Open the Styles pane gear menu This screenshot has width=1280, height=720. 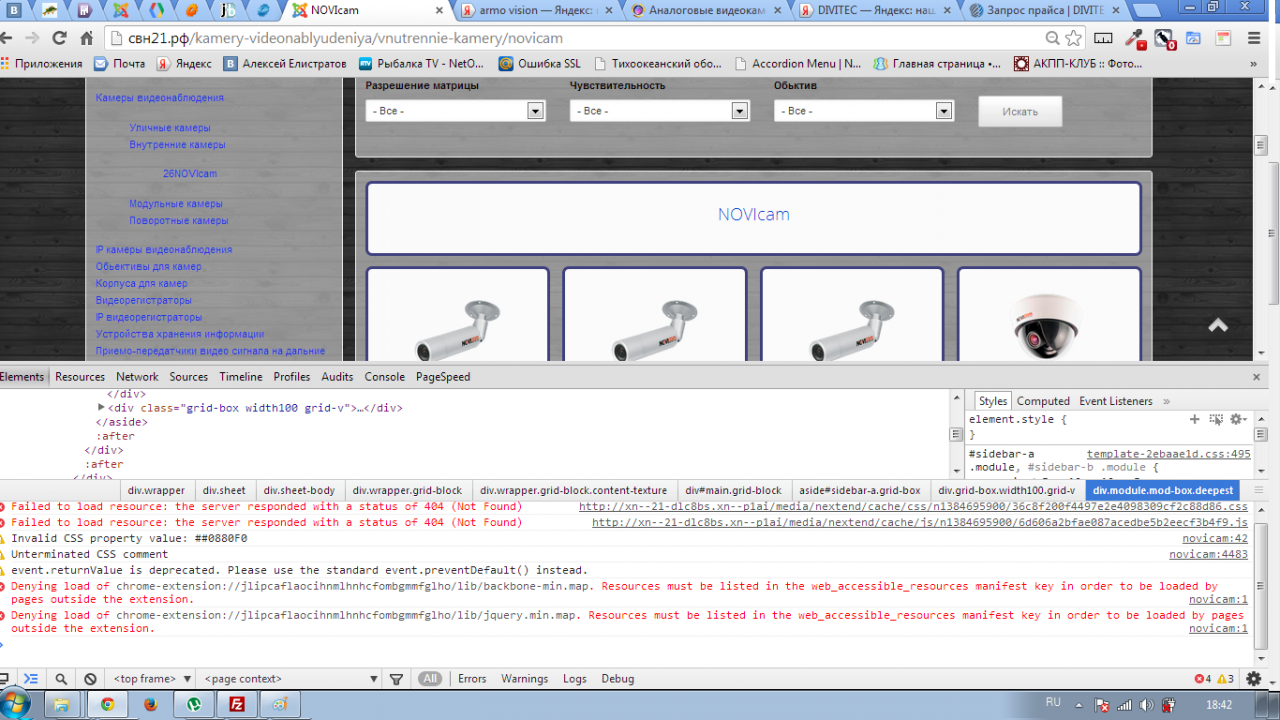point(1239,419)
